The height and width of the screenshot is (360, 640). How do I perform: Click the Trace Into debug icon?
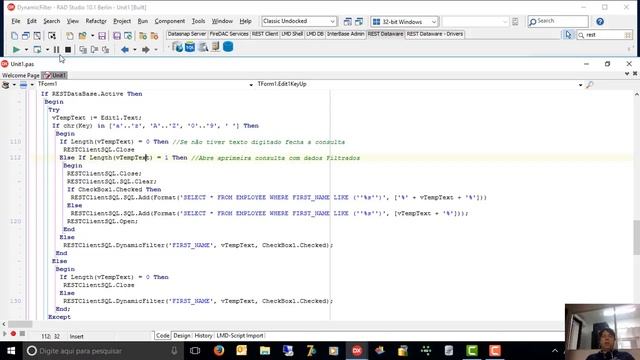[x=83, y=50]
